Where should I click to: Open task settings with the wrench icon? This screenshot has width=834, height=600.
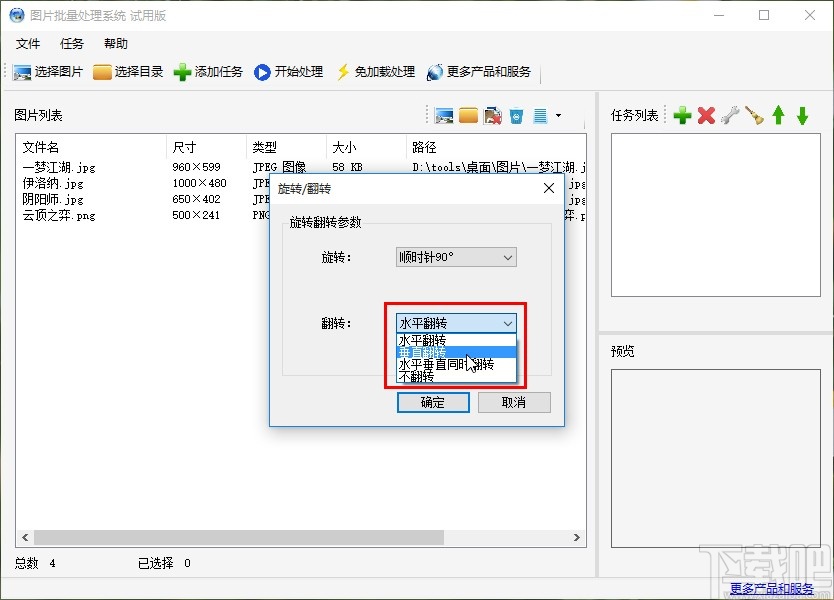[729, 114]
